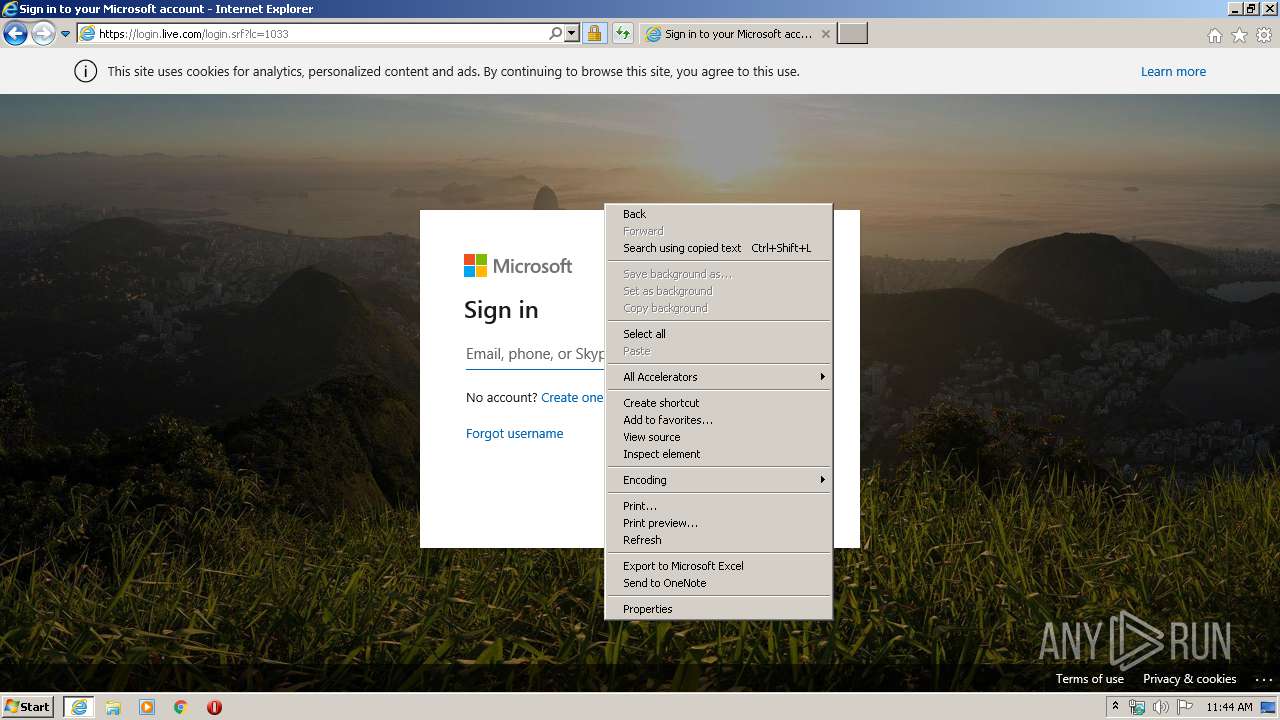Open the Terms of use link
Screen dimensions: 1280x720
coord(1090,679)
